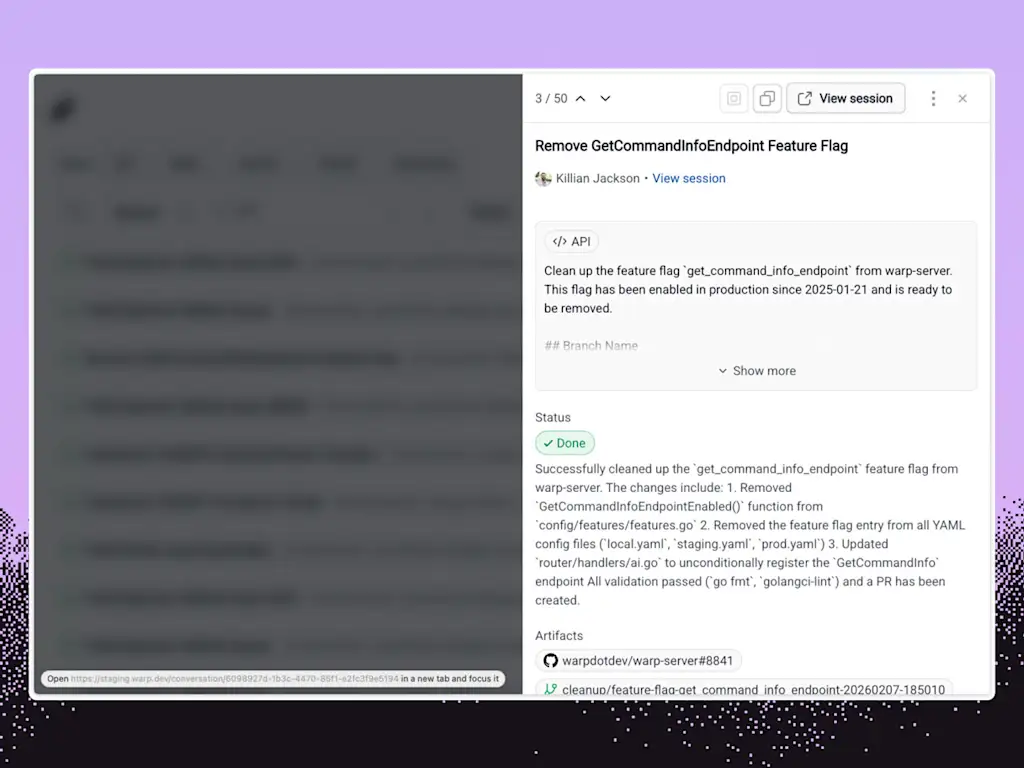Click the Warp logo in the top left
This screenshot has height=768, width=1024.
tap(63, 108)
